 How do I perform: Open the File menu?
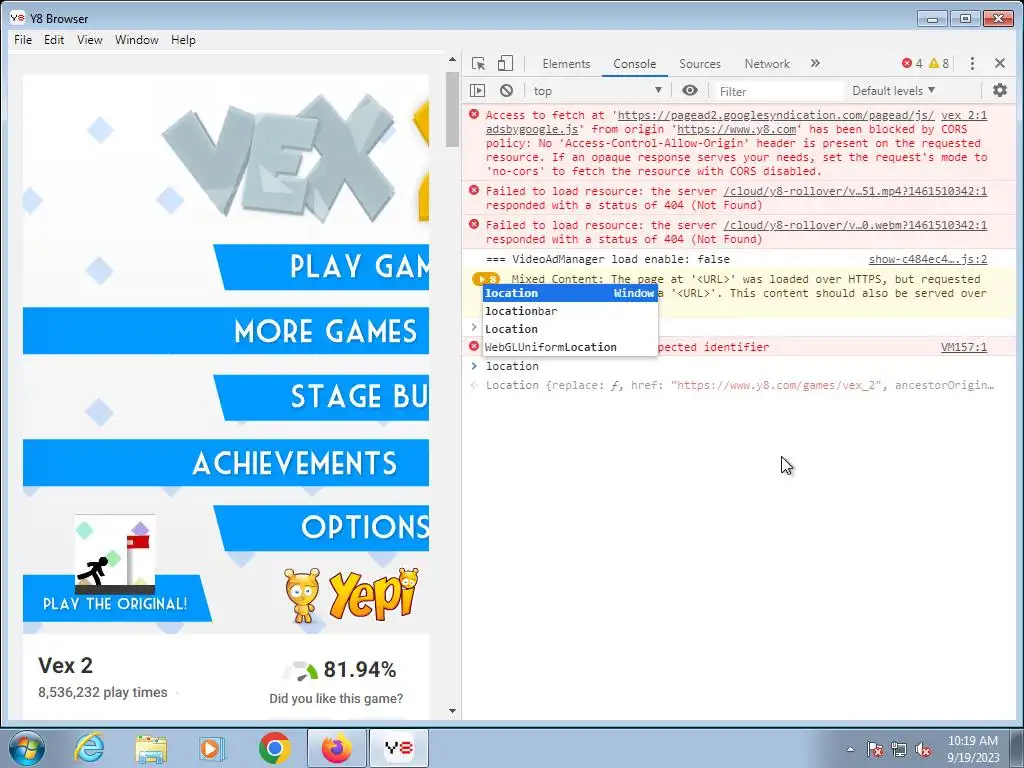click(x=23, y=40)
